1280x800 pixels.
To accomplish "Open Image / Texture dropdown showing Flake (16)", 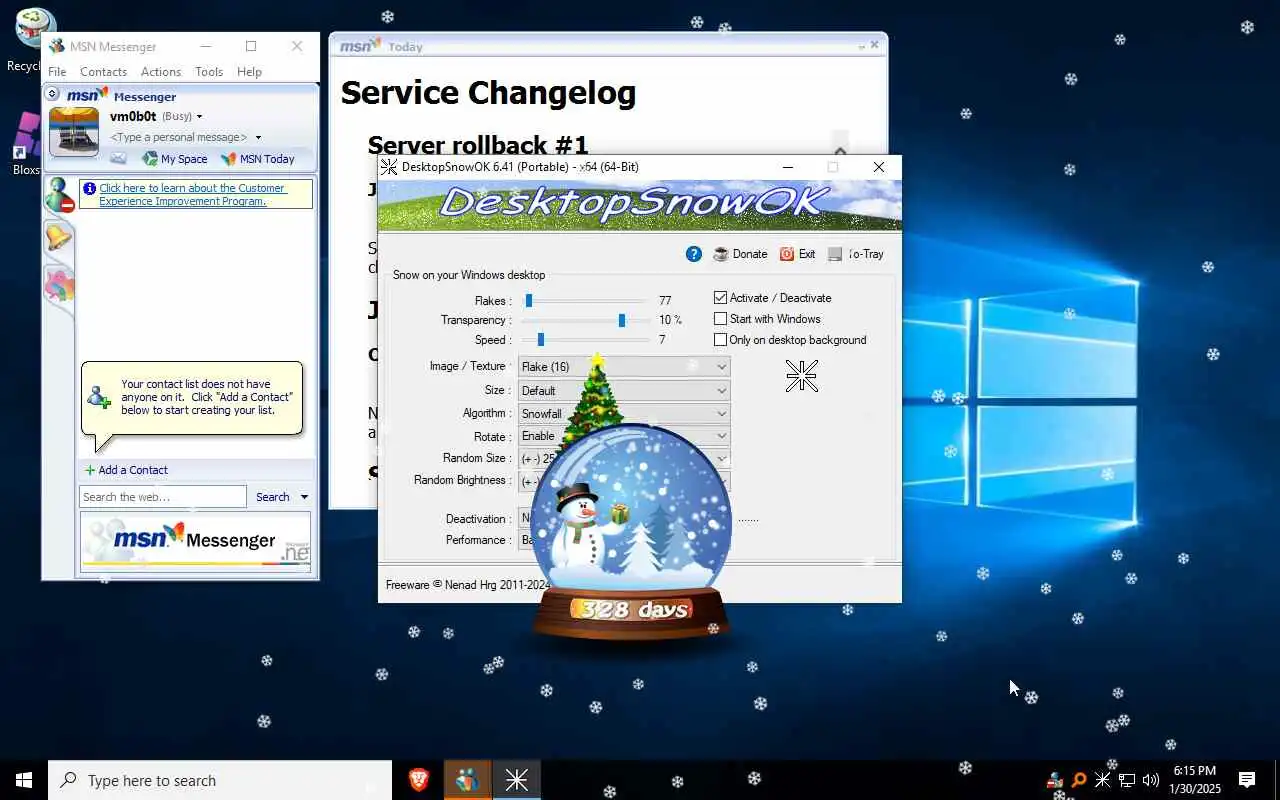I will coord(624,367).
